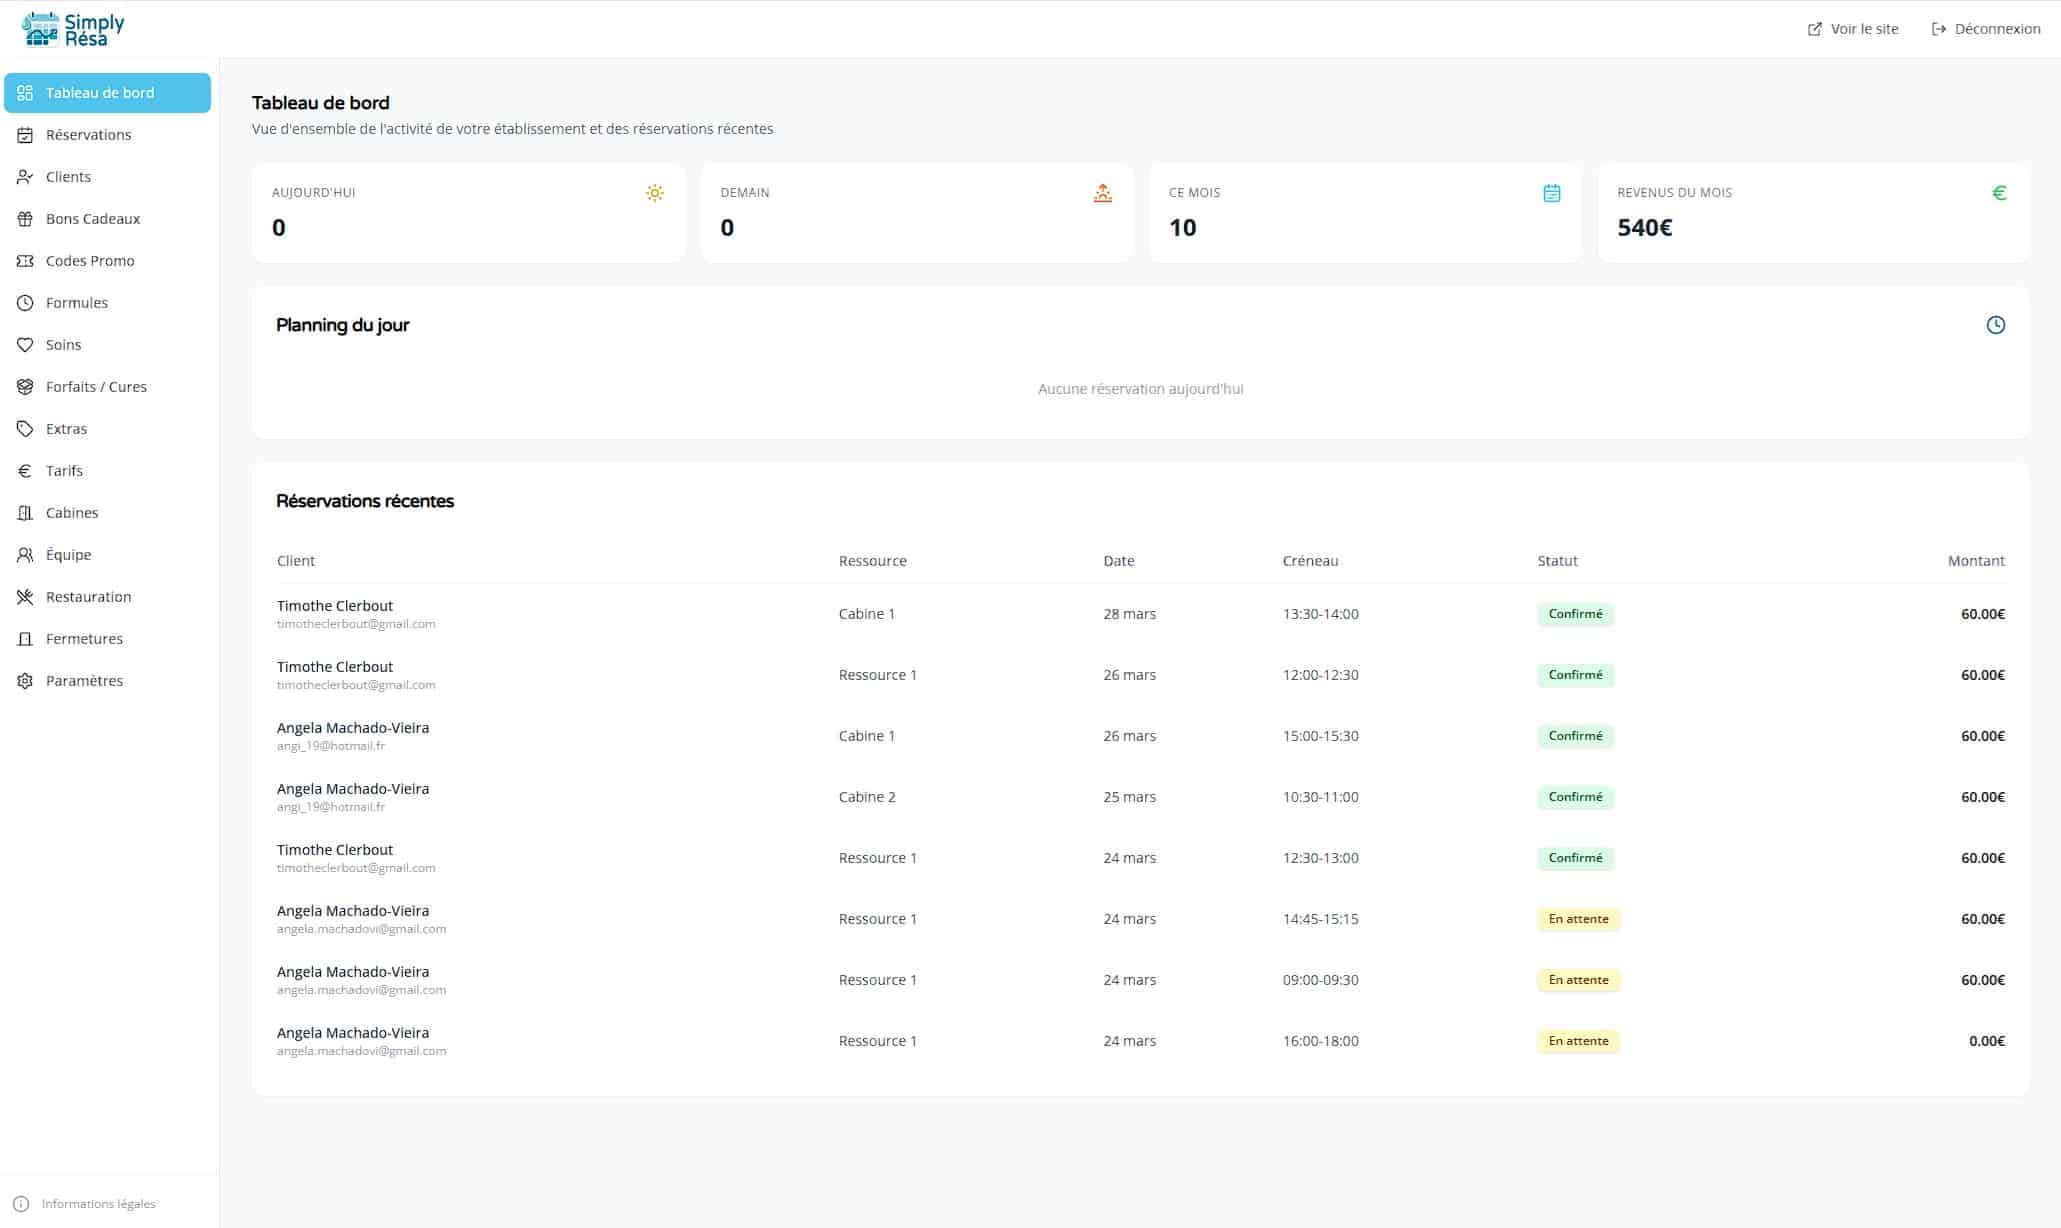Open the Réservations menu item
The width and height of the screenshot is (2061, 1228).
coord(88,135)
